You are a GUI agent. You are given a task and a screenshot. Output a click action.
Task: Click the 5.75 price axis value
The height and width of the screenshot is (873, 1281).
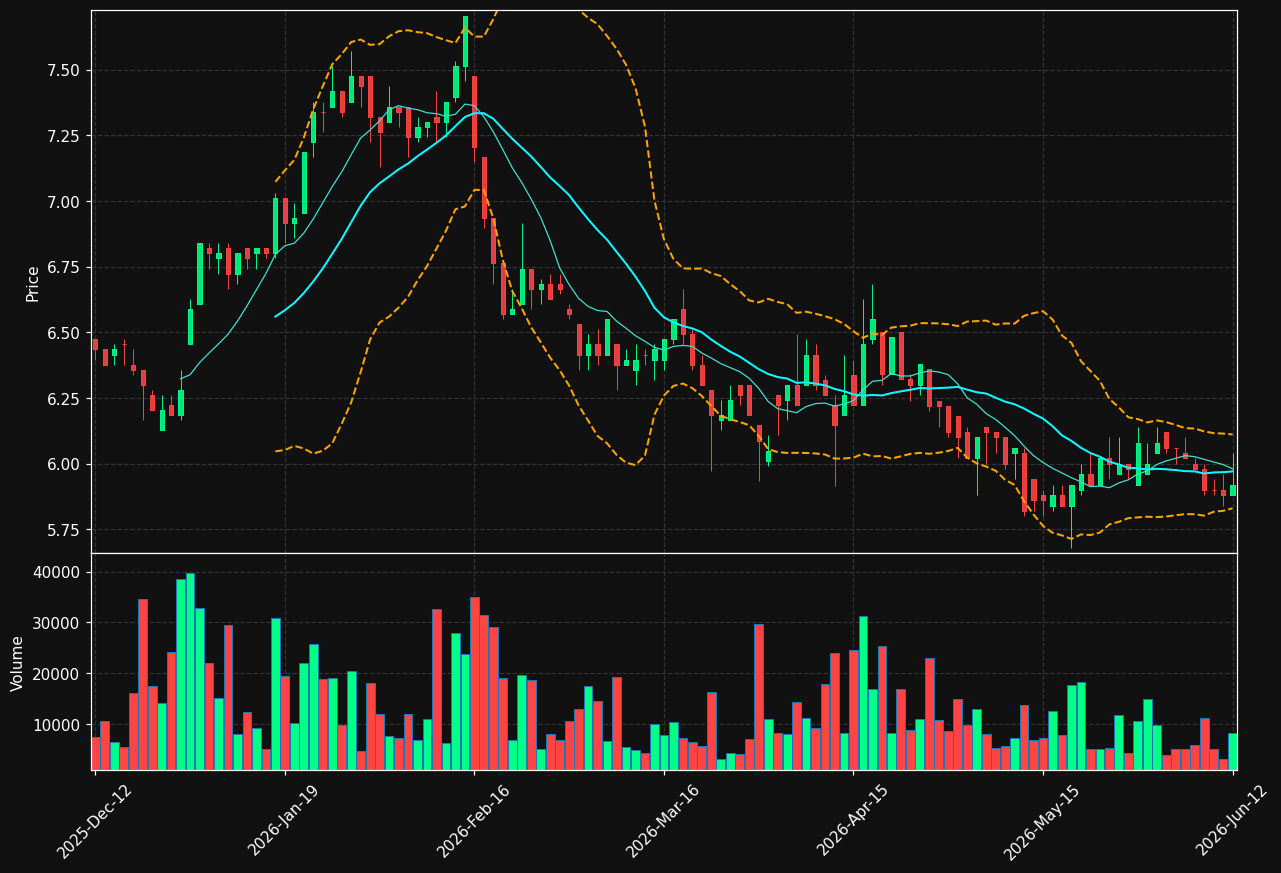click(64, 530)
